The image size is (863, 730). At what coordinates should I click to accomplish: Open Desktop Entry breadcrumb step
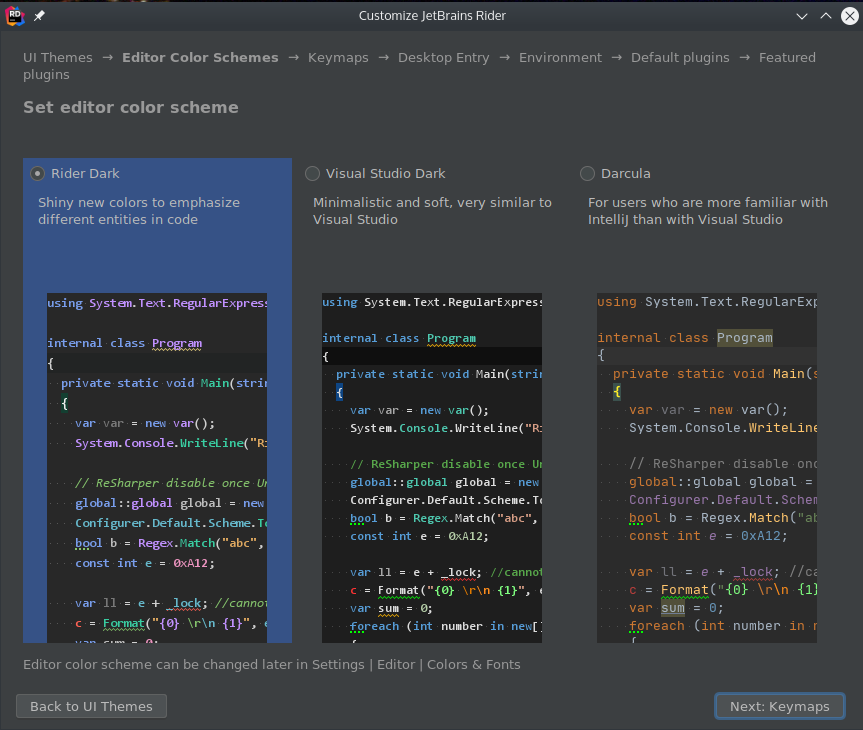(444, 58)
